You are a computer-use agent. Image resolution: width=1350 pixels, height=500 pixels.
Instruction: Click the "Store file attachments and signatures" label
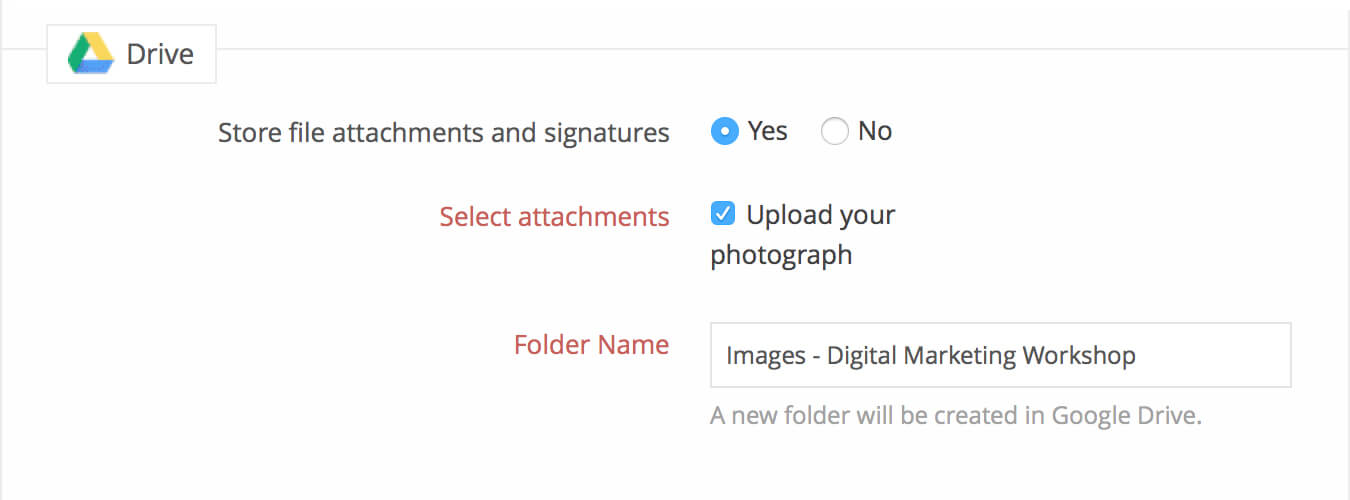(443, 132)
